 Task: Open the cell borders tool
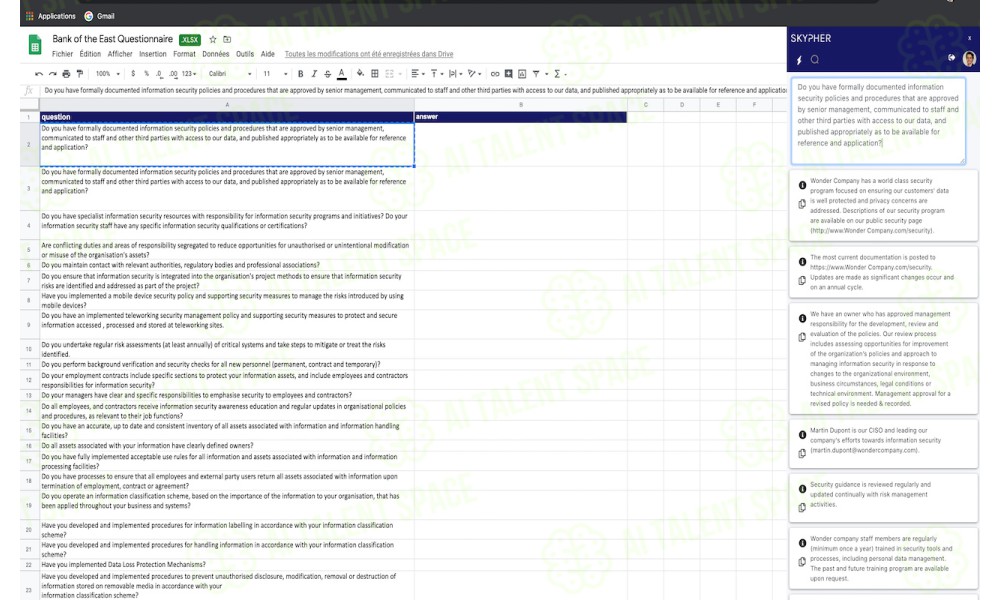(x=375, y=74)
